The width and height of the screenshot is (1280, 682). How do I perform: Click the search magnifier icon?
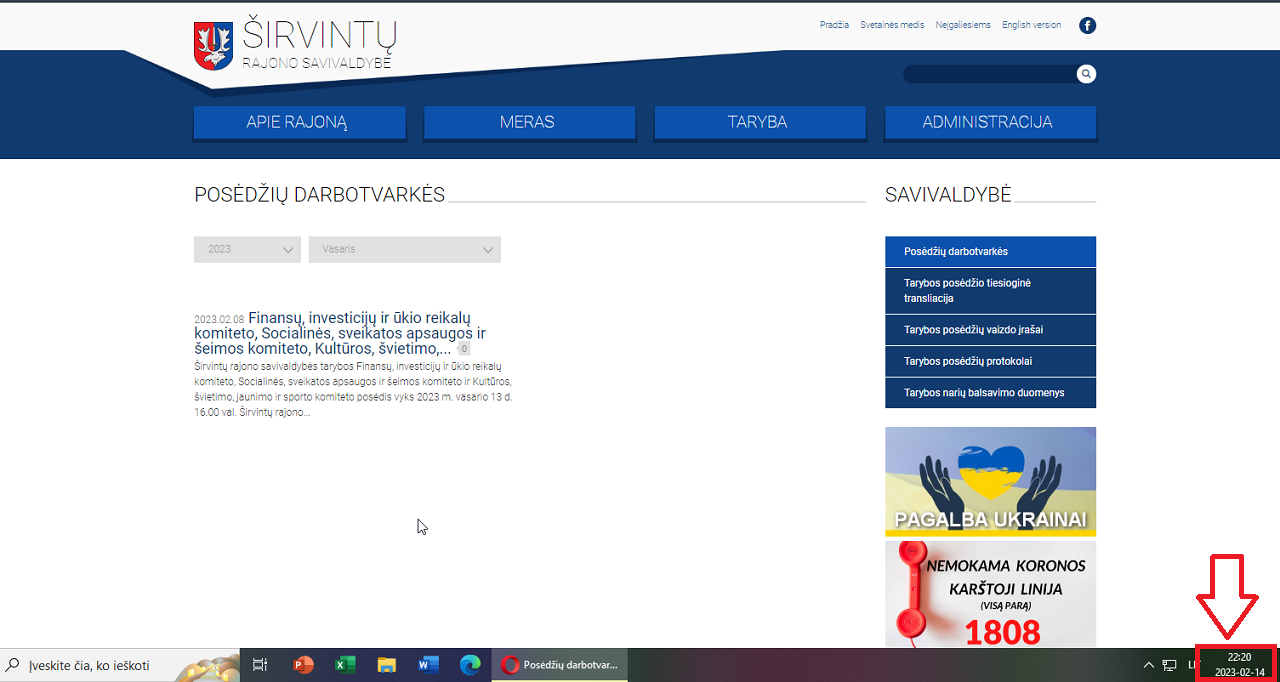pyautogui.click(x=1086, y=74)
